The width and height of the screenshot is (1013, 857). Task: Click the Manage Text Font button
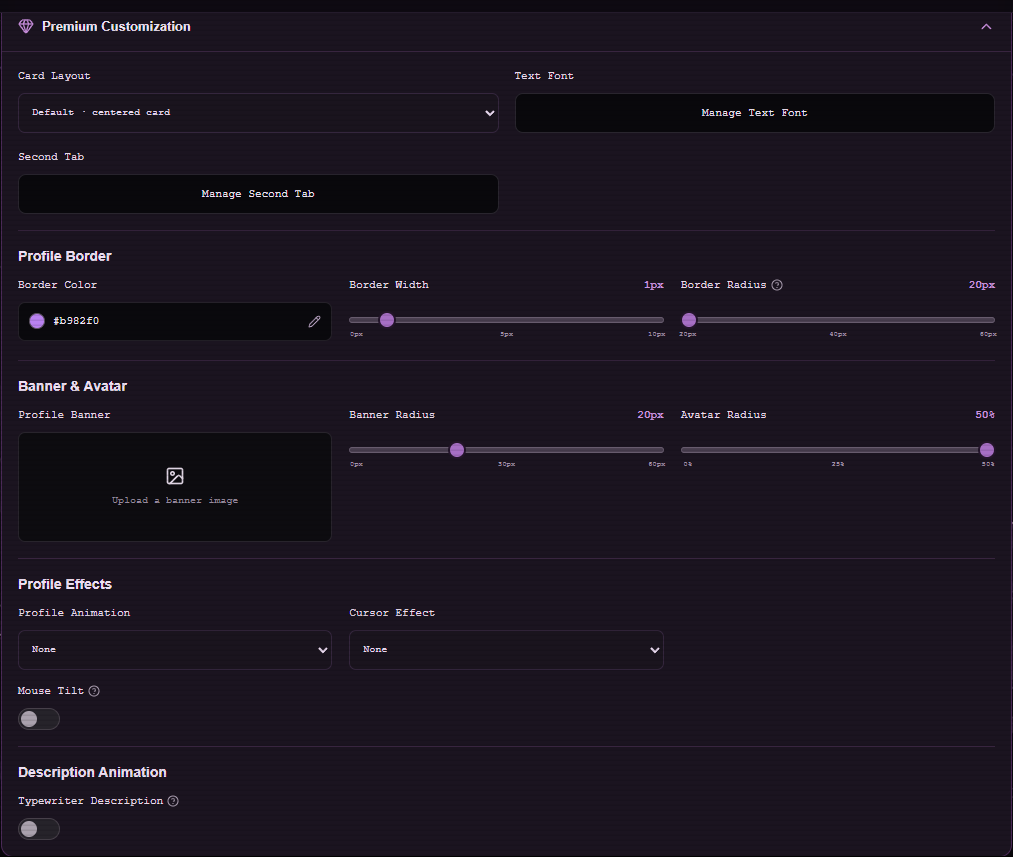(755, 113)
